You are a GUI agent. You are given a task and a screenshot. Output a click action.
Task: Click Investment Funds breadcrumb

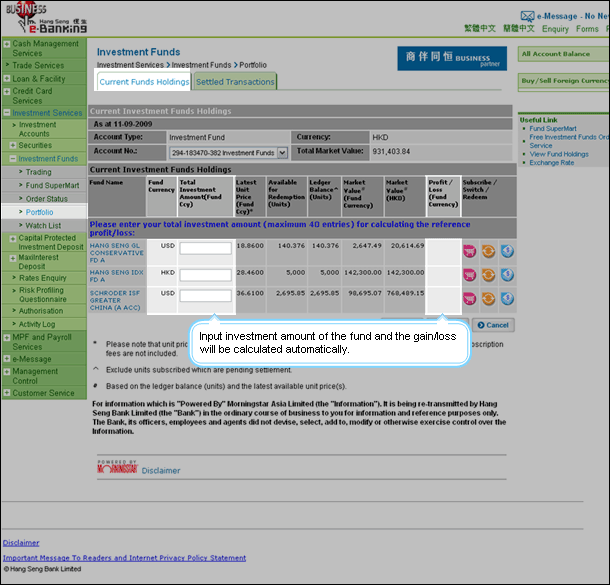tap(202, 65)
